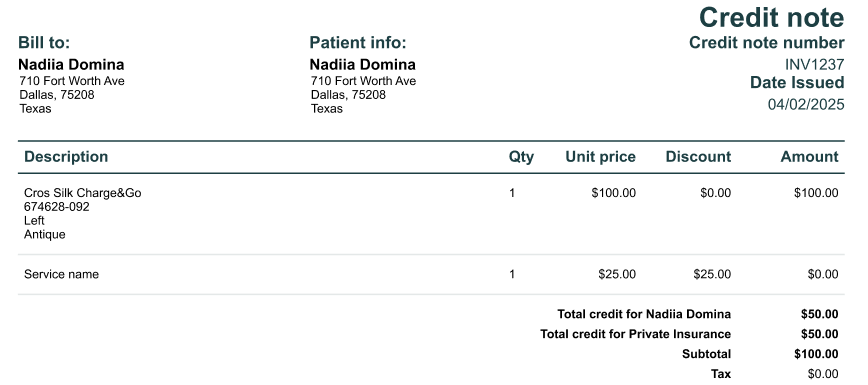
Task: Click the Credit note title
Action: point(771,17)
